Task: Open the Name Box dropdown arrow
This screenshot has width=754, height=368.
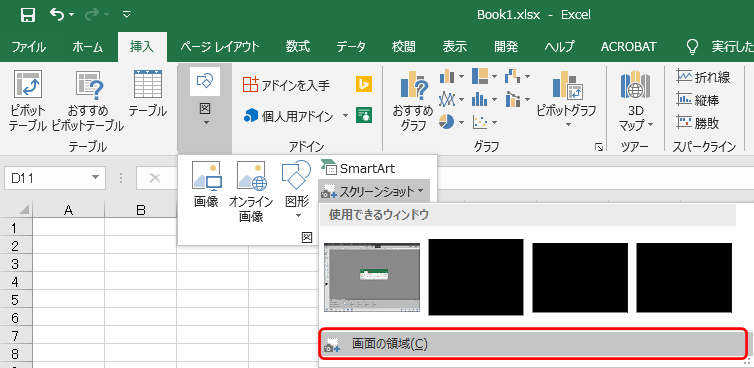Action: click(x=94, y=178)
